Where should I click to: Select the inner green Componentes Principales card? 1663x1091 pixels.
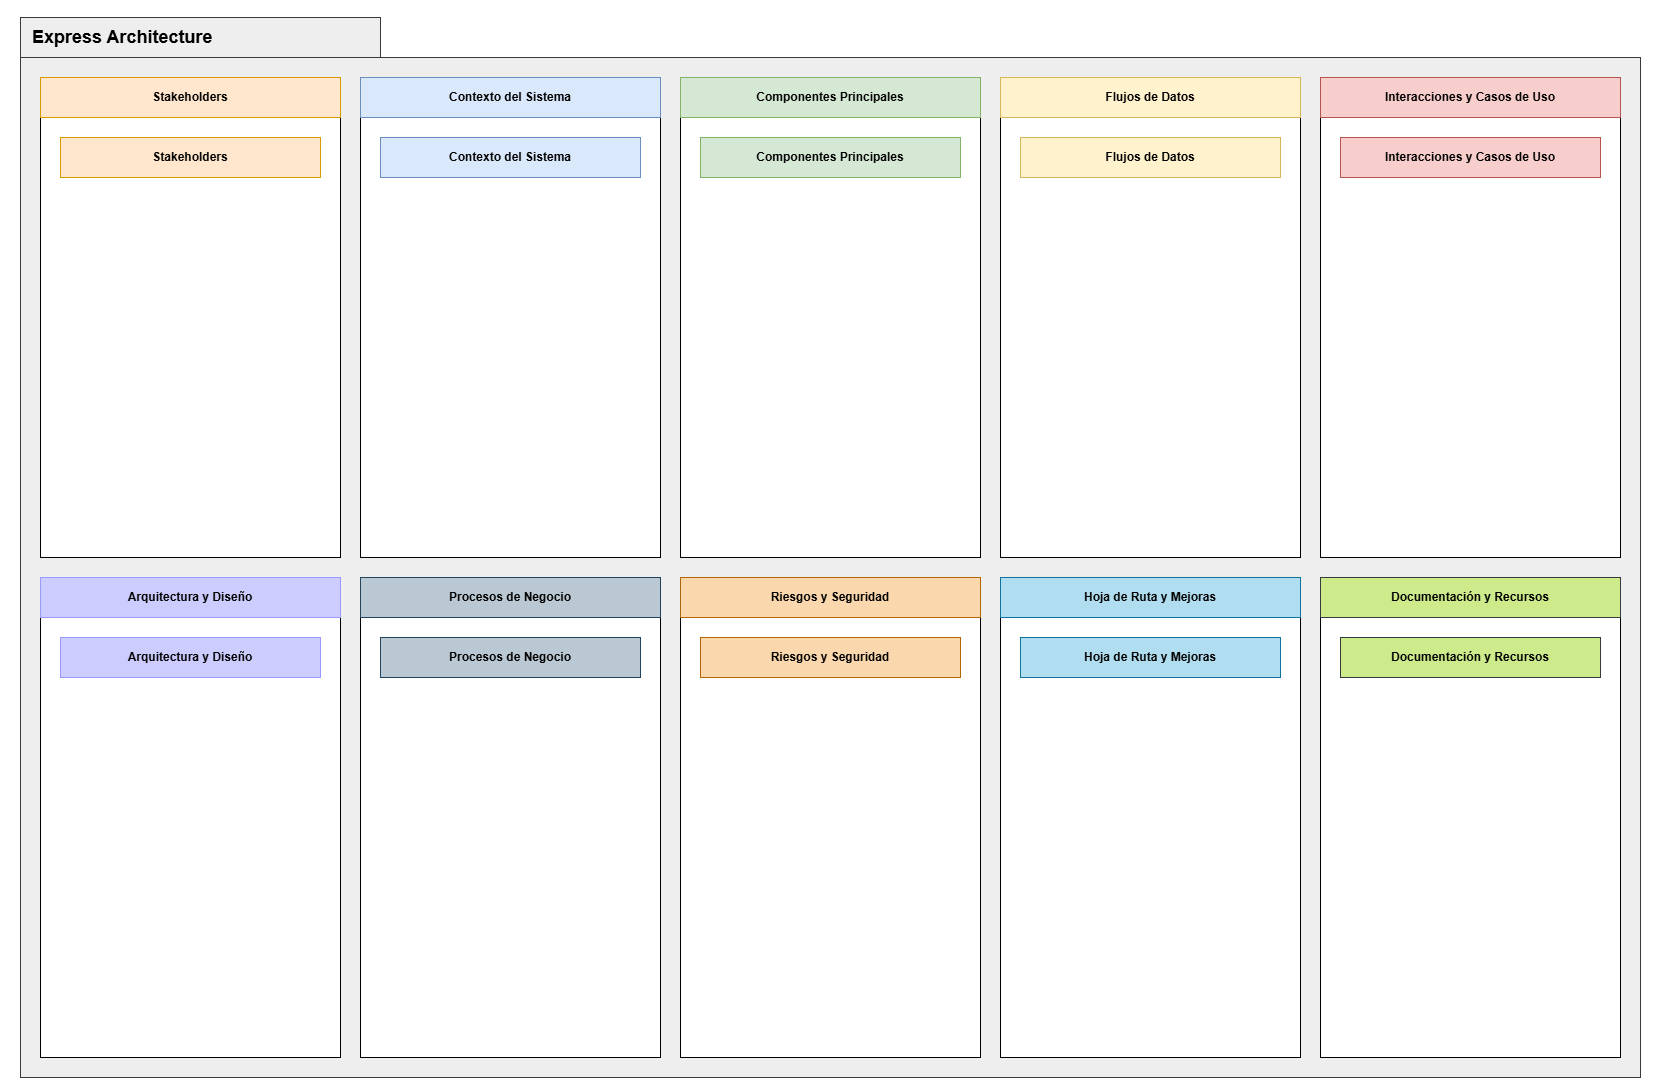tap(830, 157)
